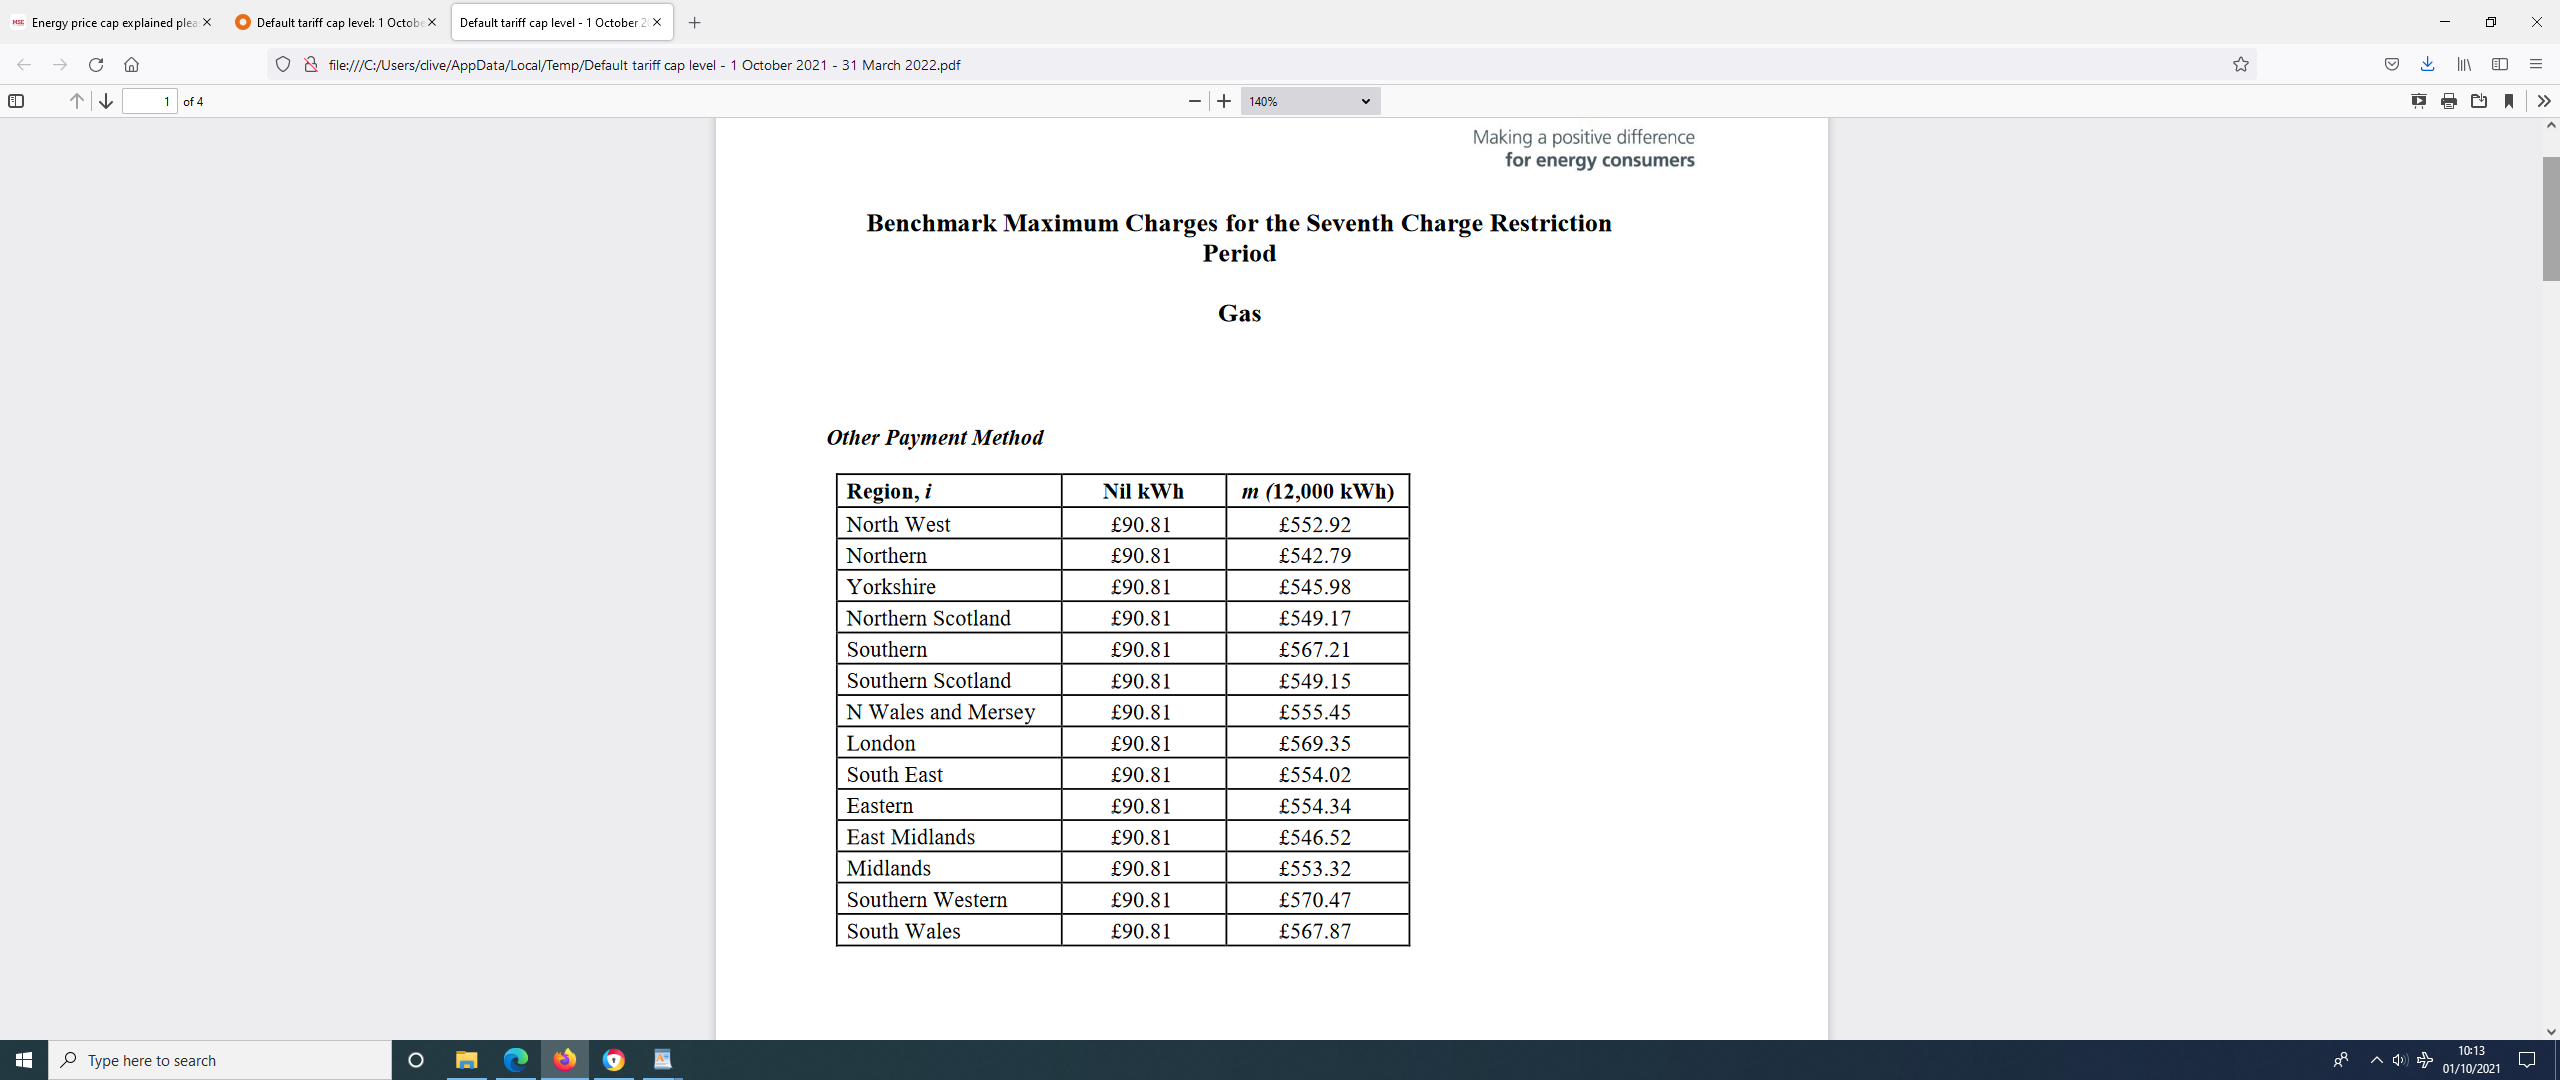Reload the current page

coord(96,65)
